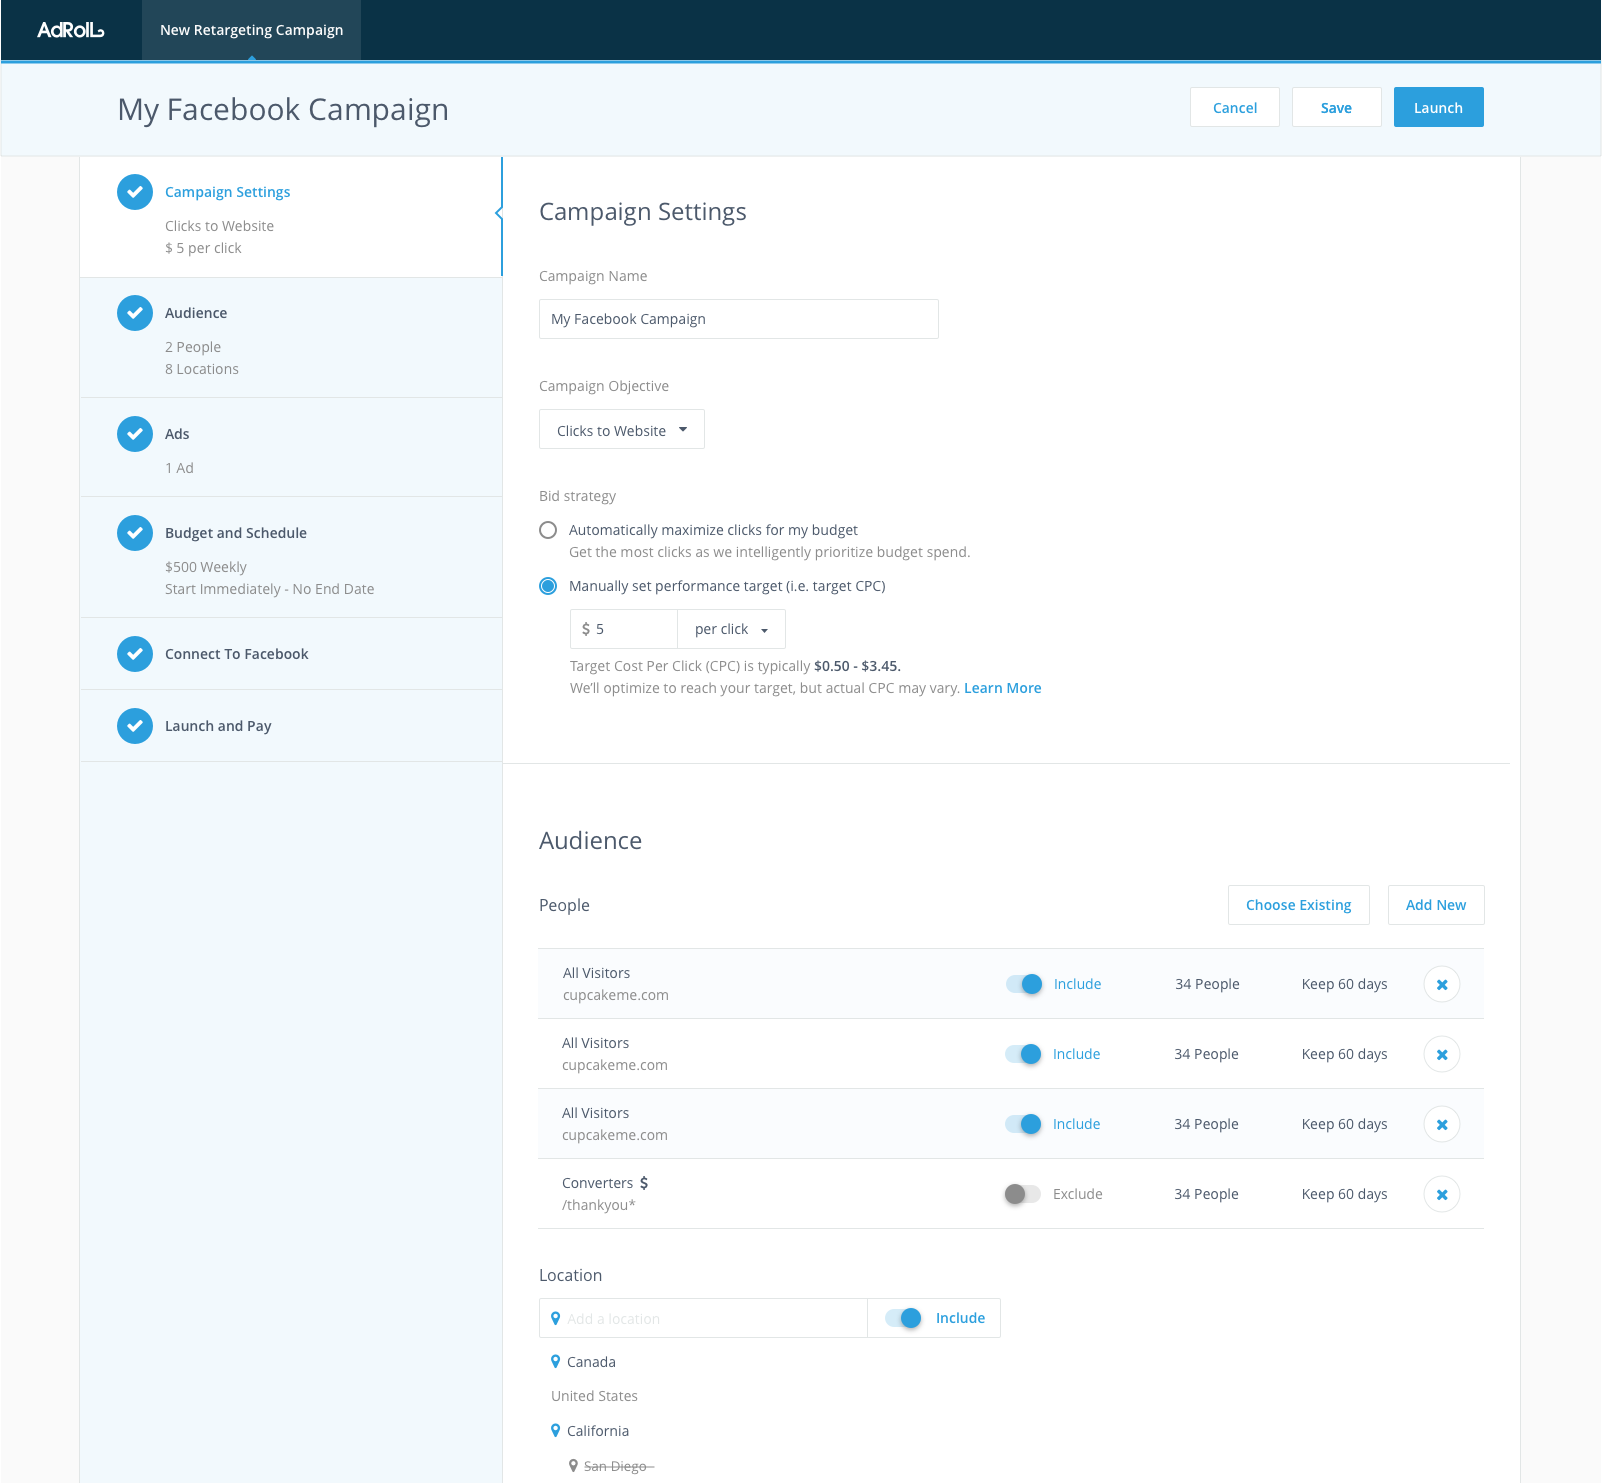Select manually set performance target option
This screenshot has height=1483, width=1602.
tap(548, 586)
